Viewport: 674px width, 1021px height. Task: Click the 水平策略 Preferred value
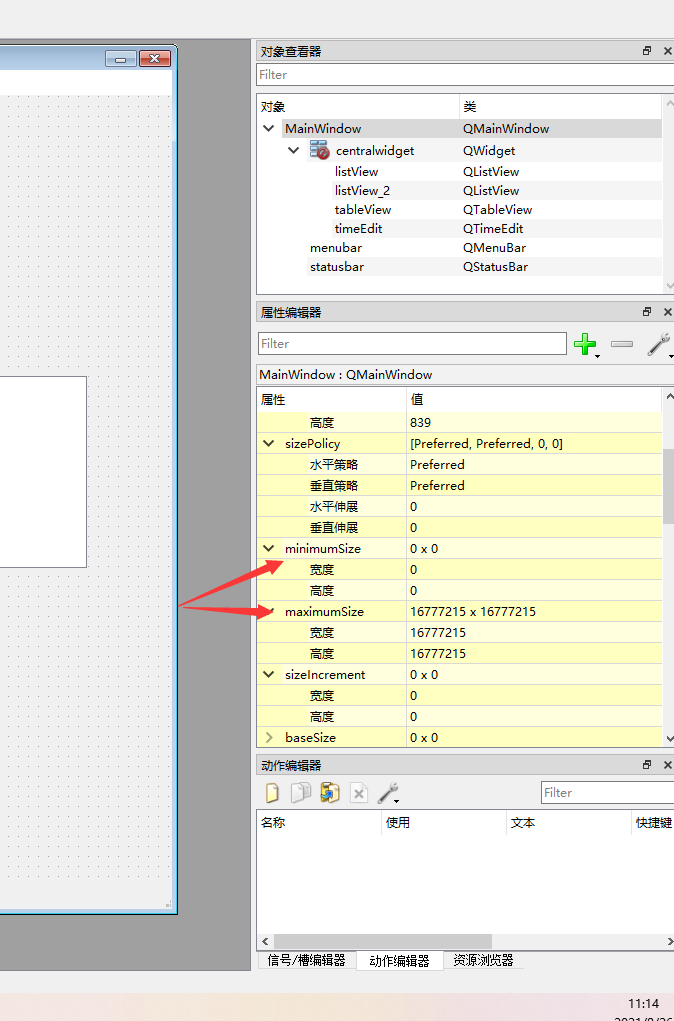pyautogui.click(x=534, y=464)
